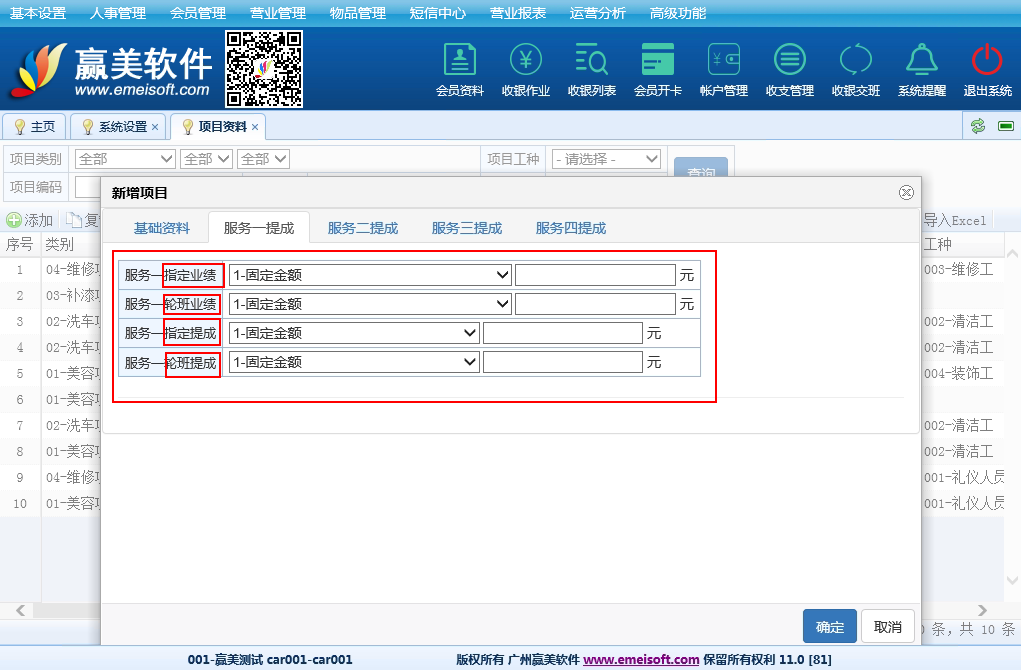
Task: Close the 系统设置 tab
Action: pyautogui.click(x=155, y=127)
